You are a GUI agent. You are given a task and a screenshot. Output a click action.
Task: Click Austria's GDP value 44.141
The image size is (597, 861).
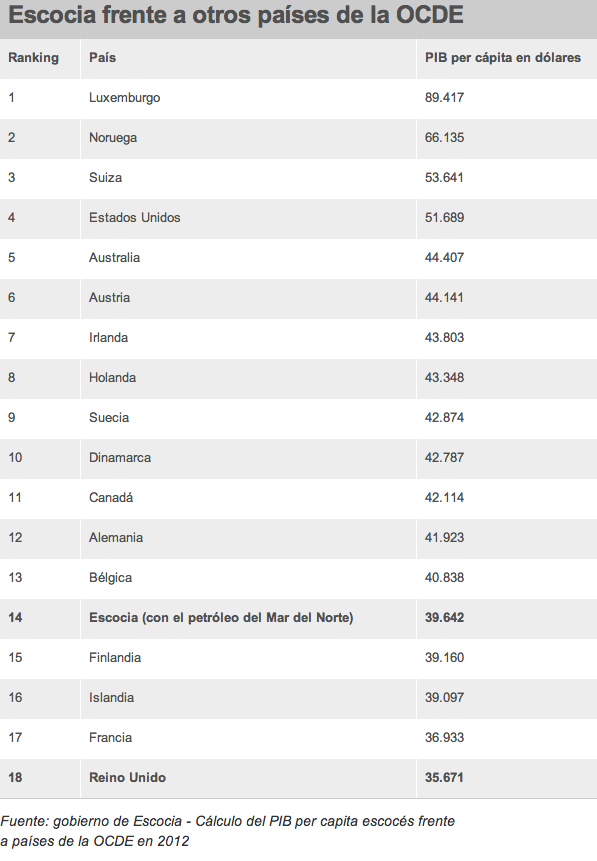point(444,298)
